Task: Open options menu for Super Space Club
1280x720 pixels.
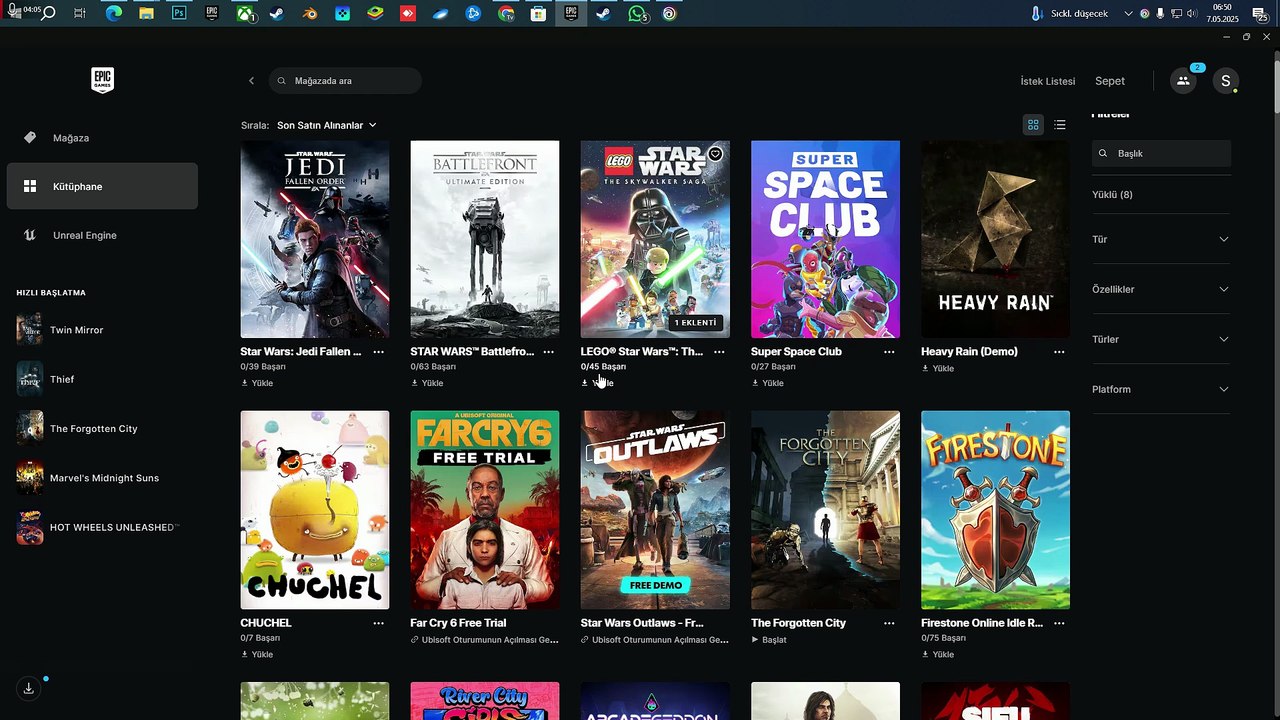Action: pyautogui.click(x=889, y=352)
